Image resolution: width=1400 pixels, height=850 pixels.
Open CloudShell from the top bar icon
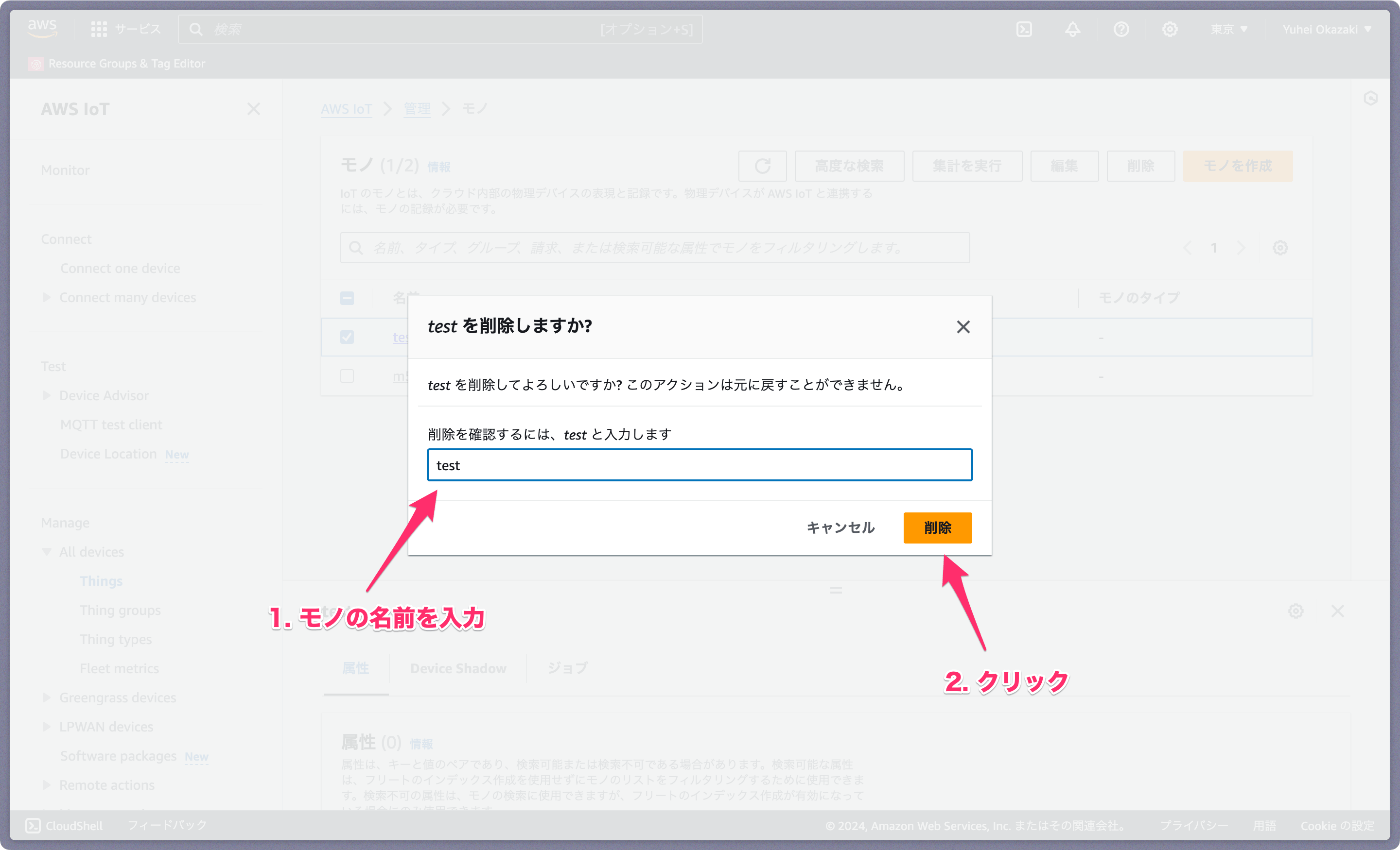1024,29
